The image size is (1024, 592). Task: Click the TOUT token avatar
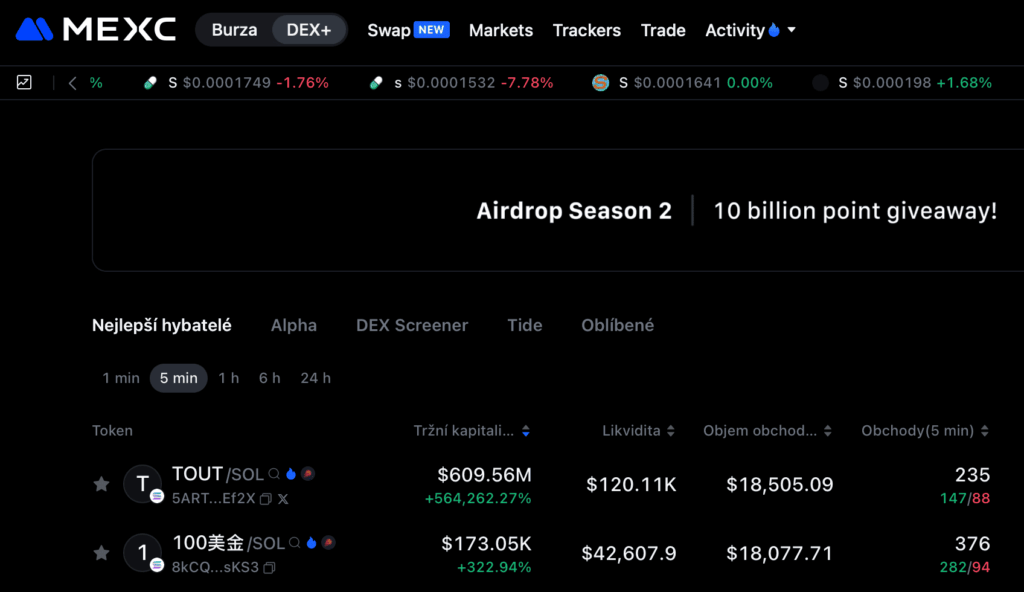tap(142, 484)
